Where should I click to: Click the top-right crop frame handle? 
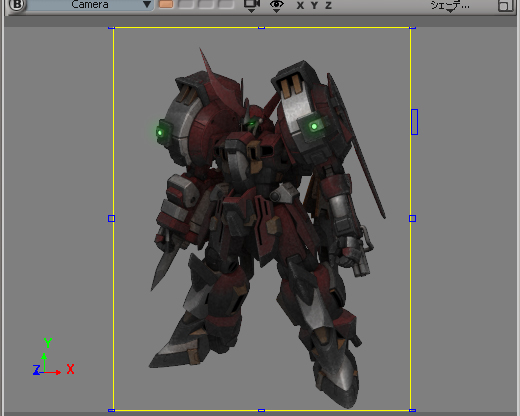pyautogui.click(x=412, y=28)
